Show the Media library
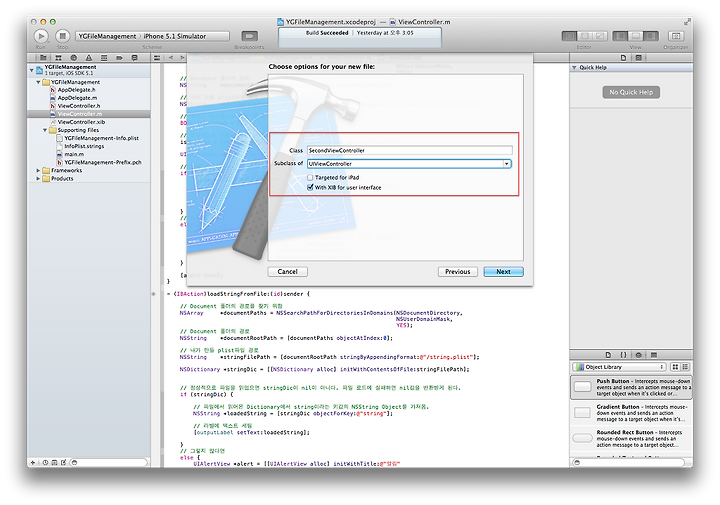The width and height of the screenshot is (720, 505). [x=653, y=355]
